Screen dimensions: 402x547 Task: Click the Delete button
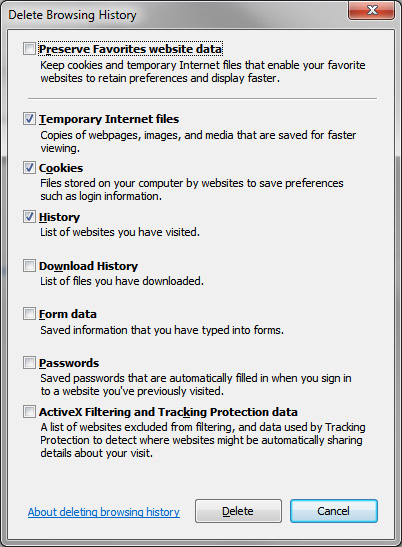tap(238, 511)
